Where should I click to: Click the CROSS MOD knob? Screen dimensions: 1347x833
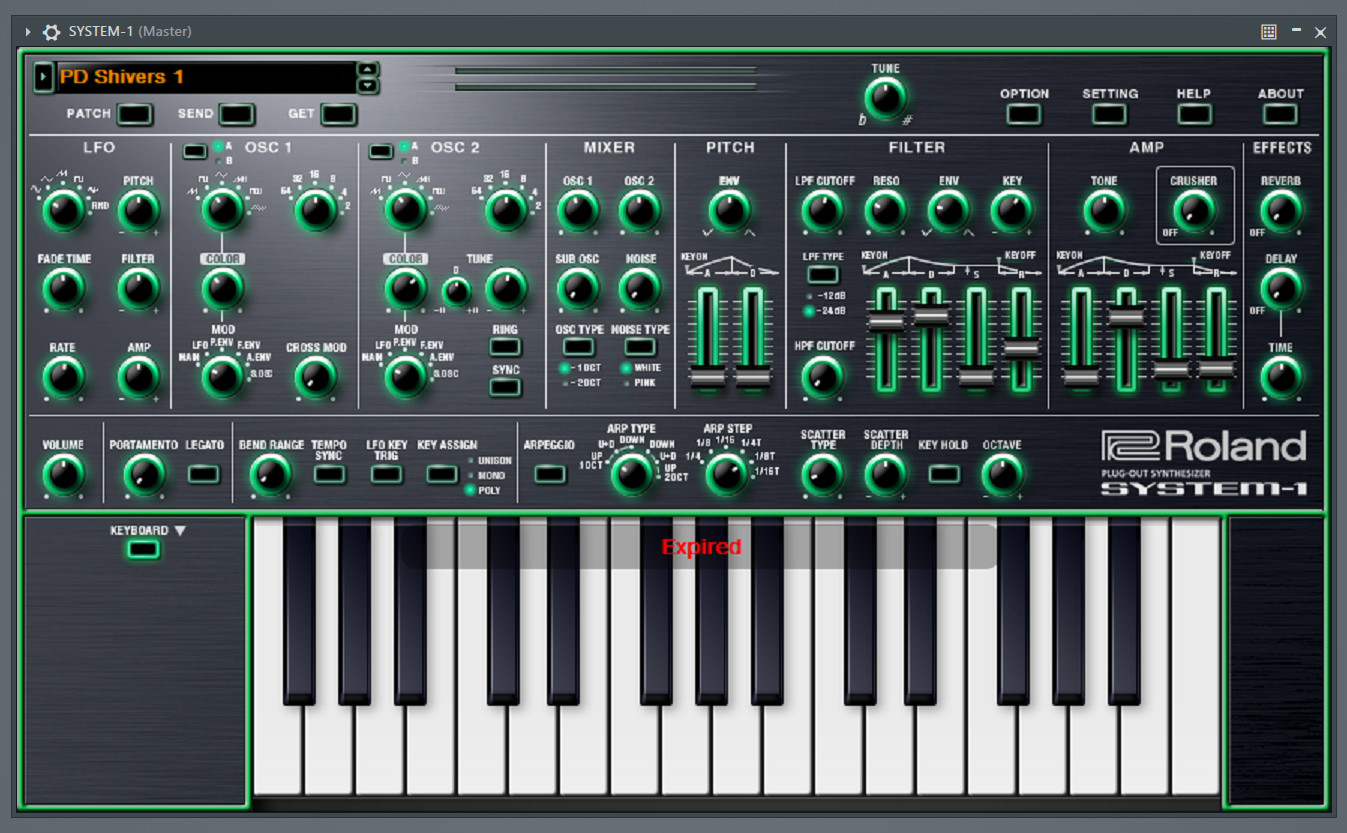(x=315, y=378)
